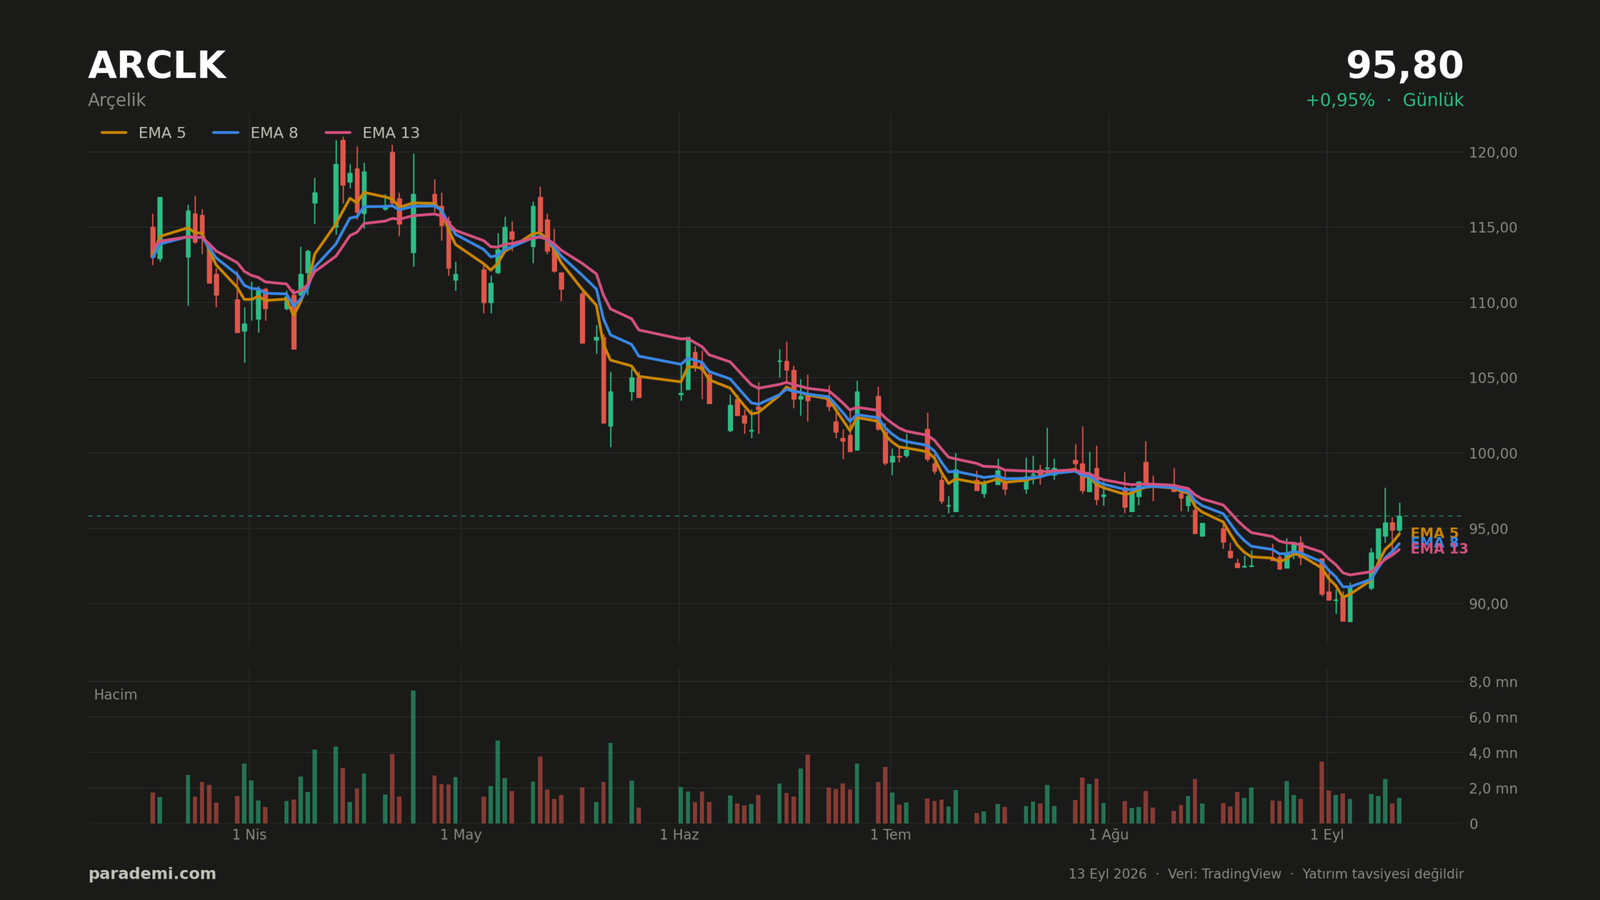Select the Yatırım tavsiyesi değildir disclaimer

coord(1383,874)
